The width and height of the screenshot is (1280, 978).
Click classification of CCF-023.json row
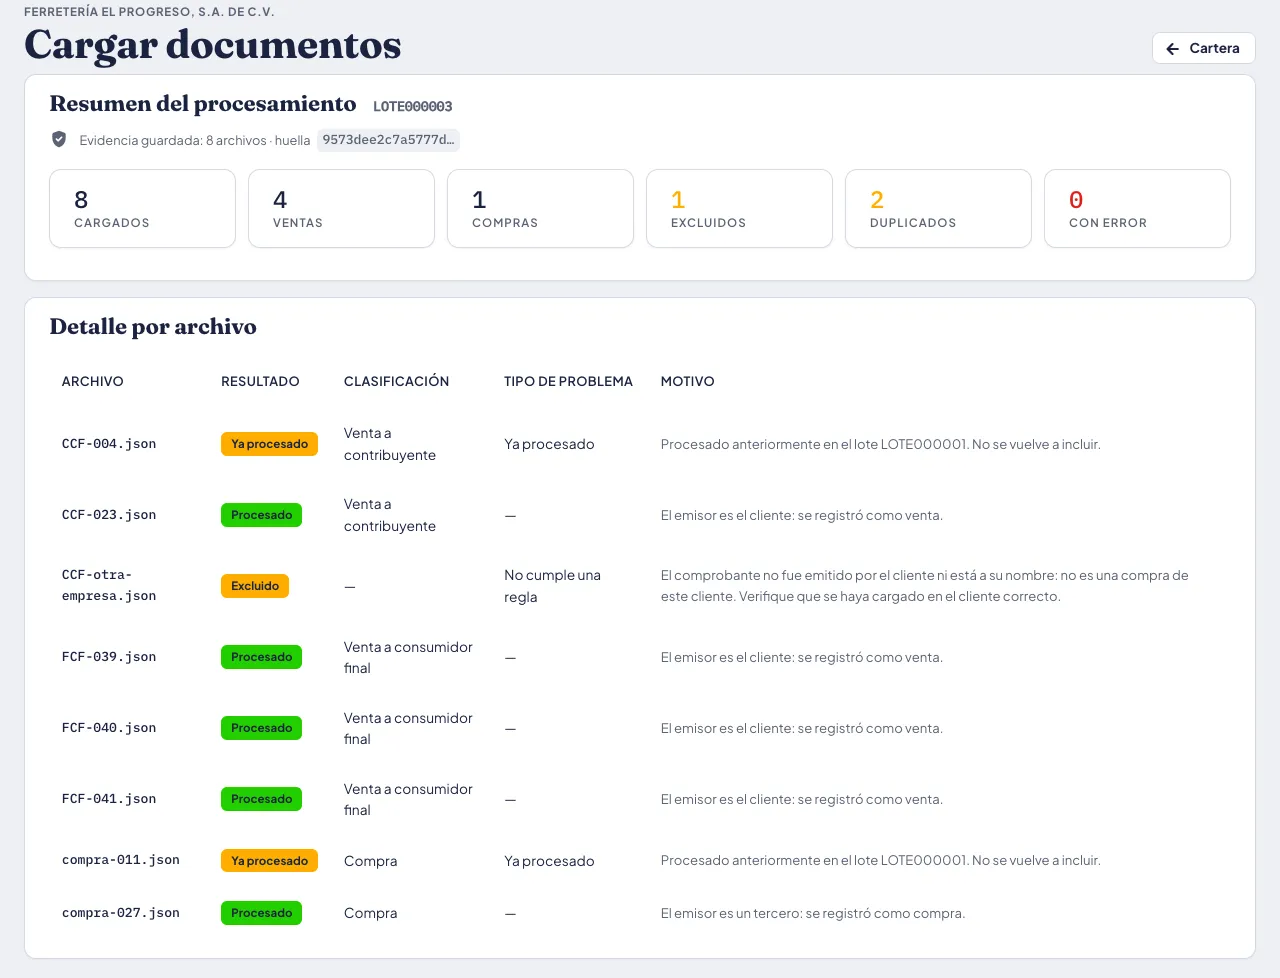[390, 515]
